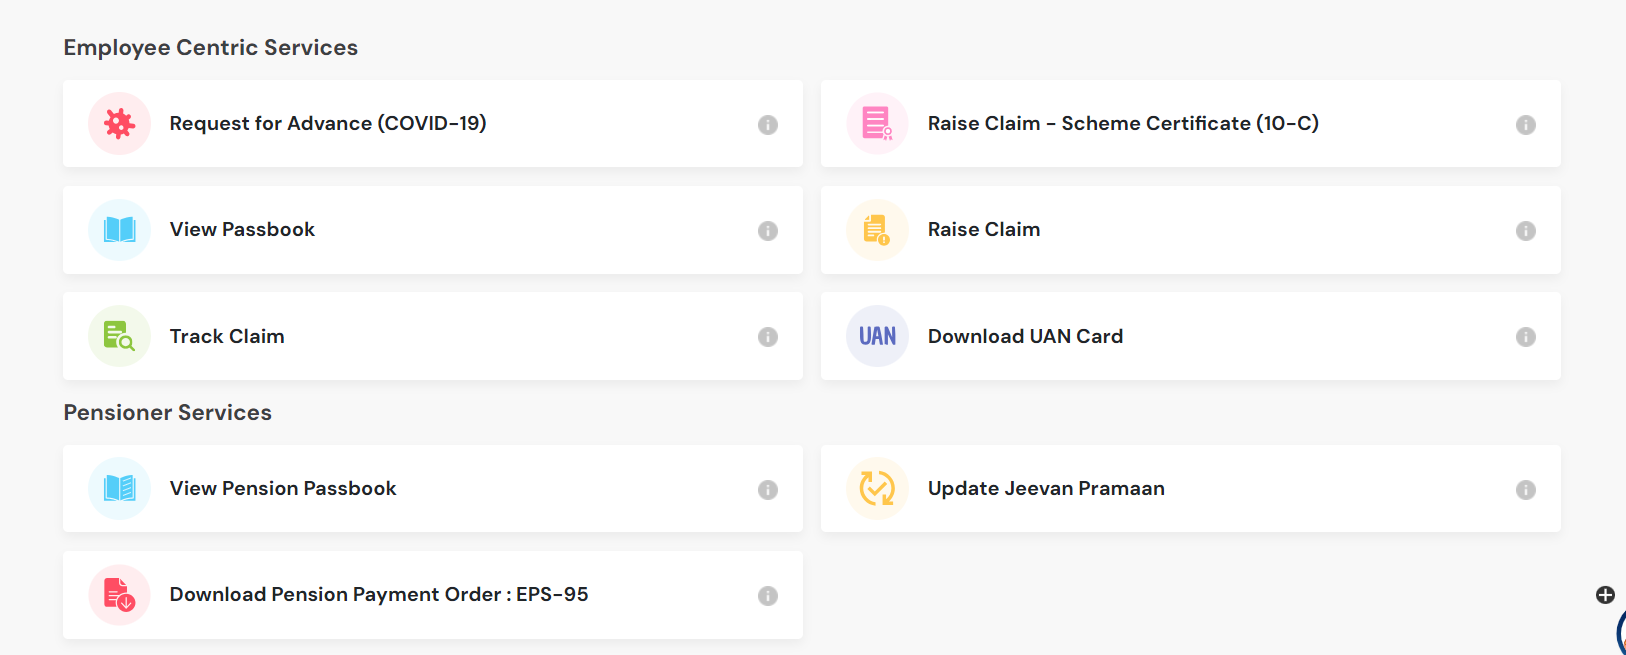Click the black plus icon at right edge

pos(1605,595)
